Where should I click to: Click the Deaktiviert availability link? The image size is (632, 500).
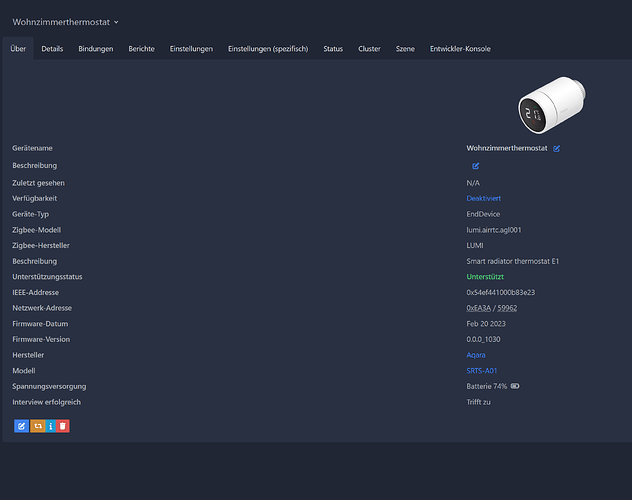point(484,198)
